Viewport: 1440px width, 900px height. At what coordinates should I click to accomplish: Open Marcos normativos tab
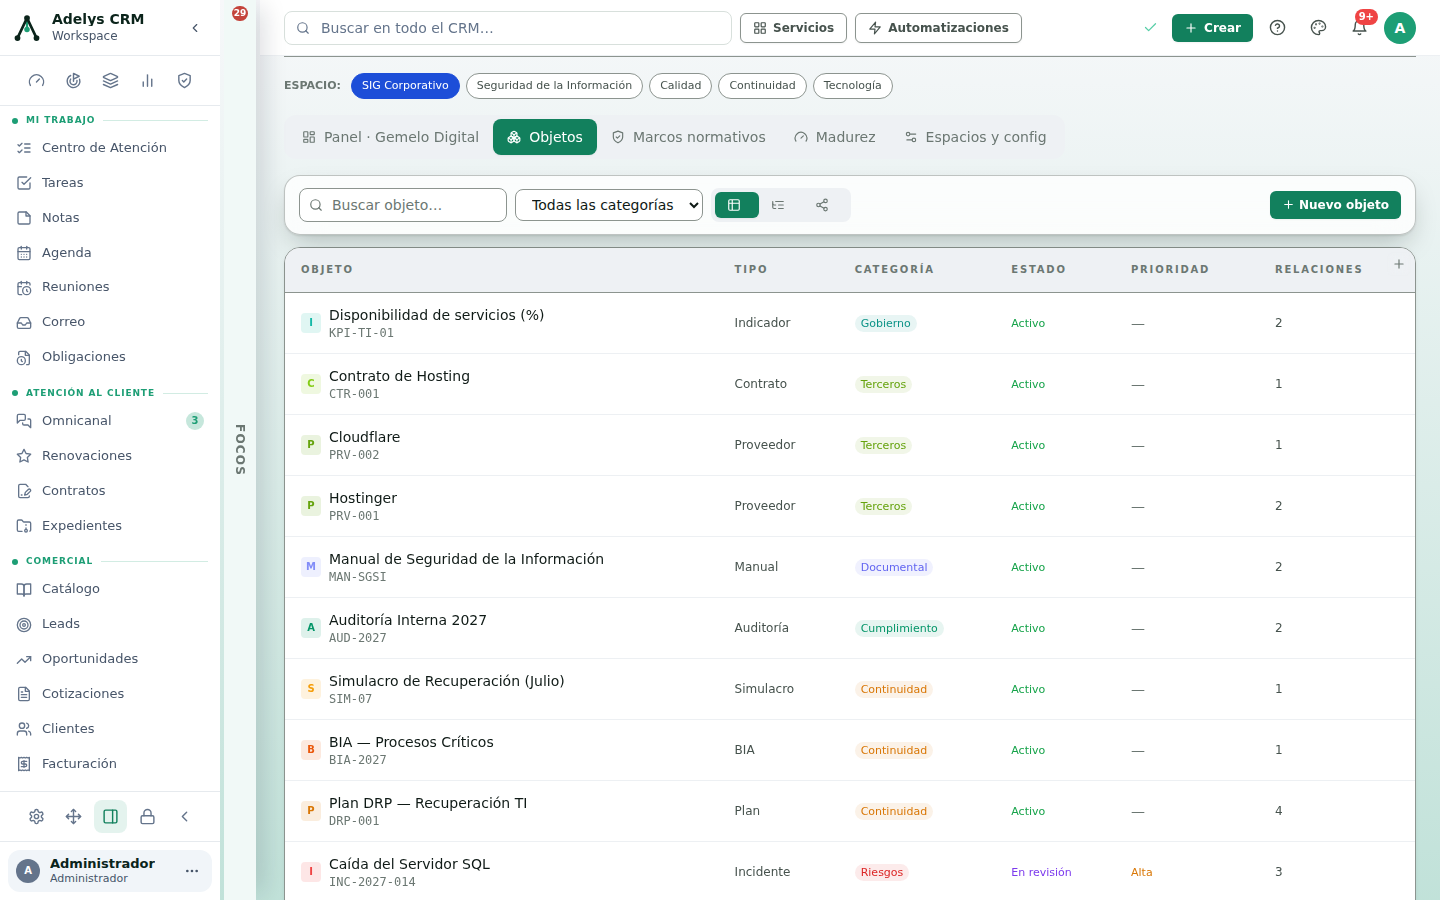(688, 137)
